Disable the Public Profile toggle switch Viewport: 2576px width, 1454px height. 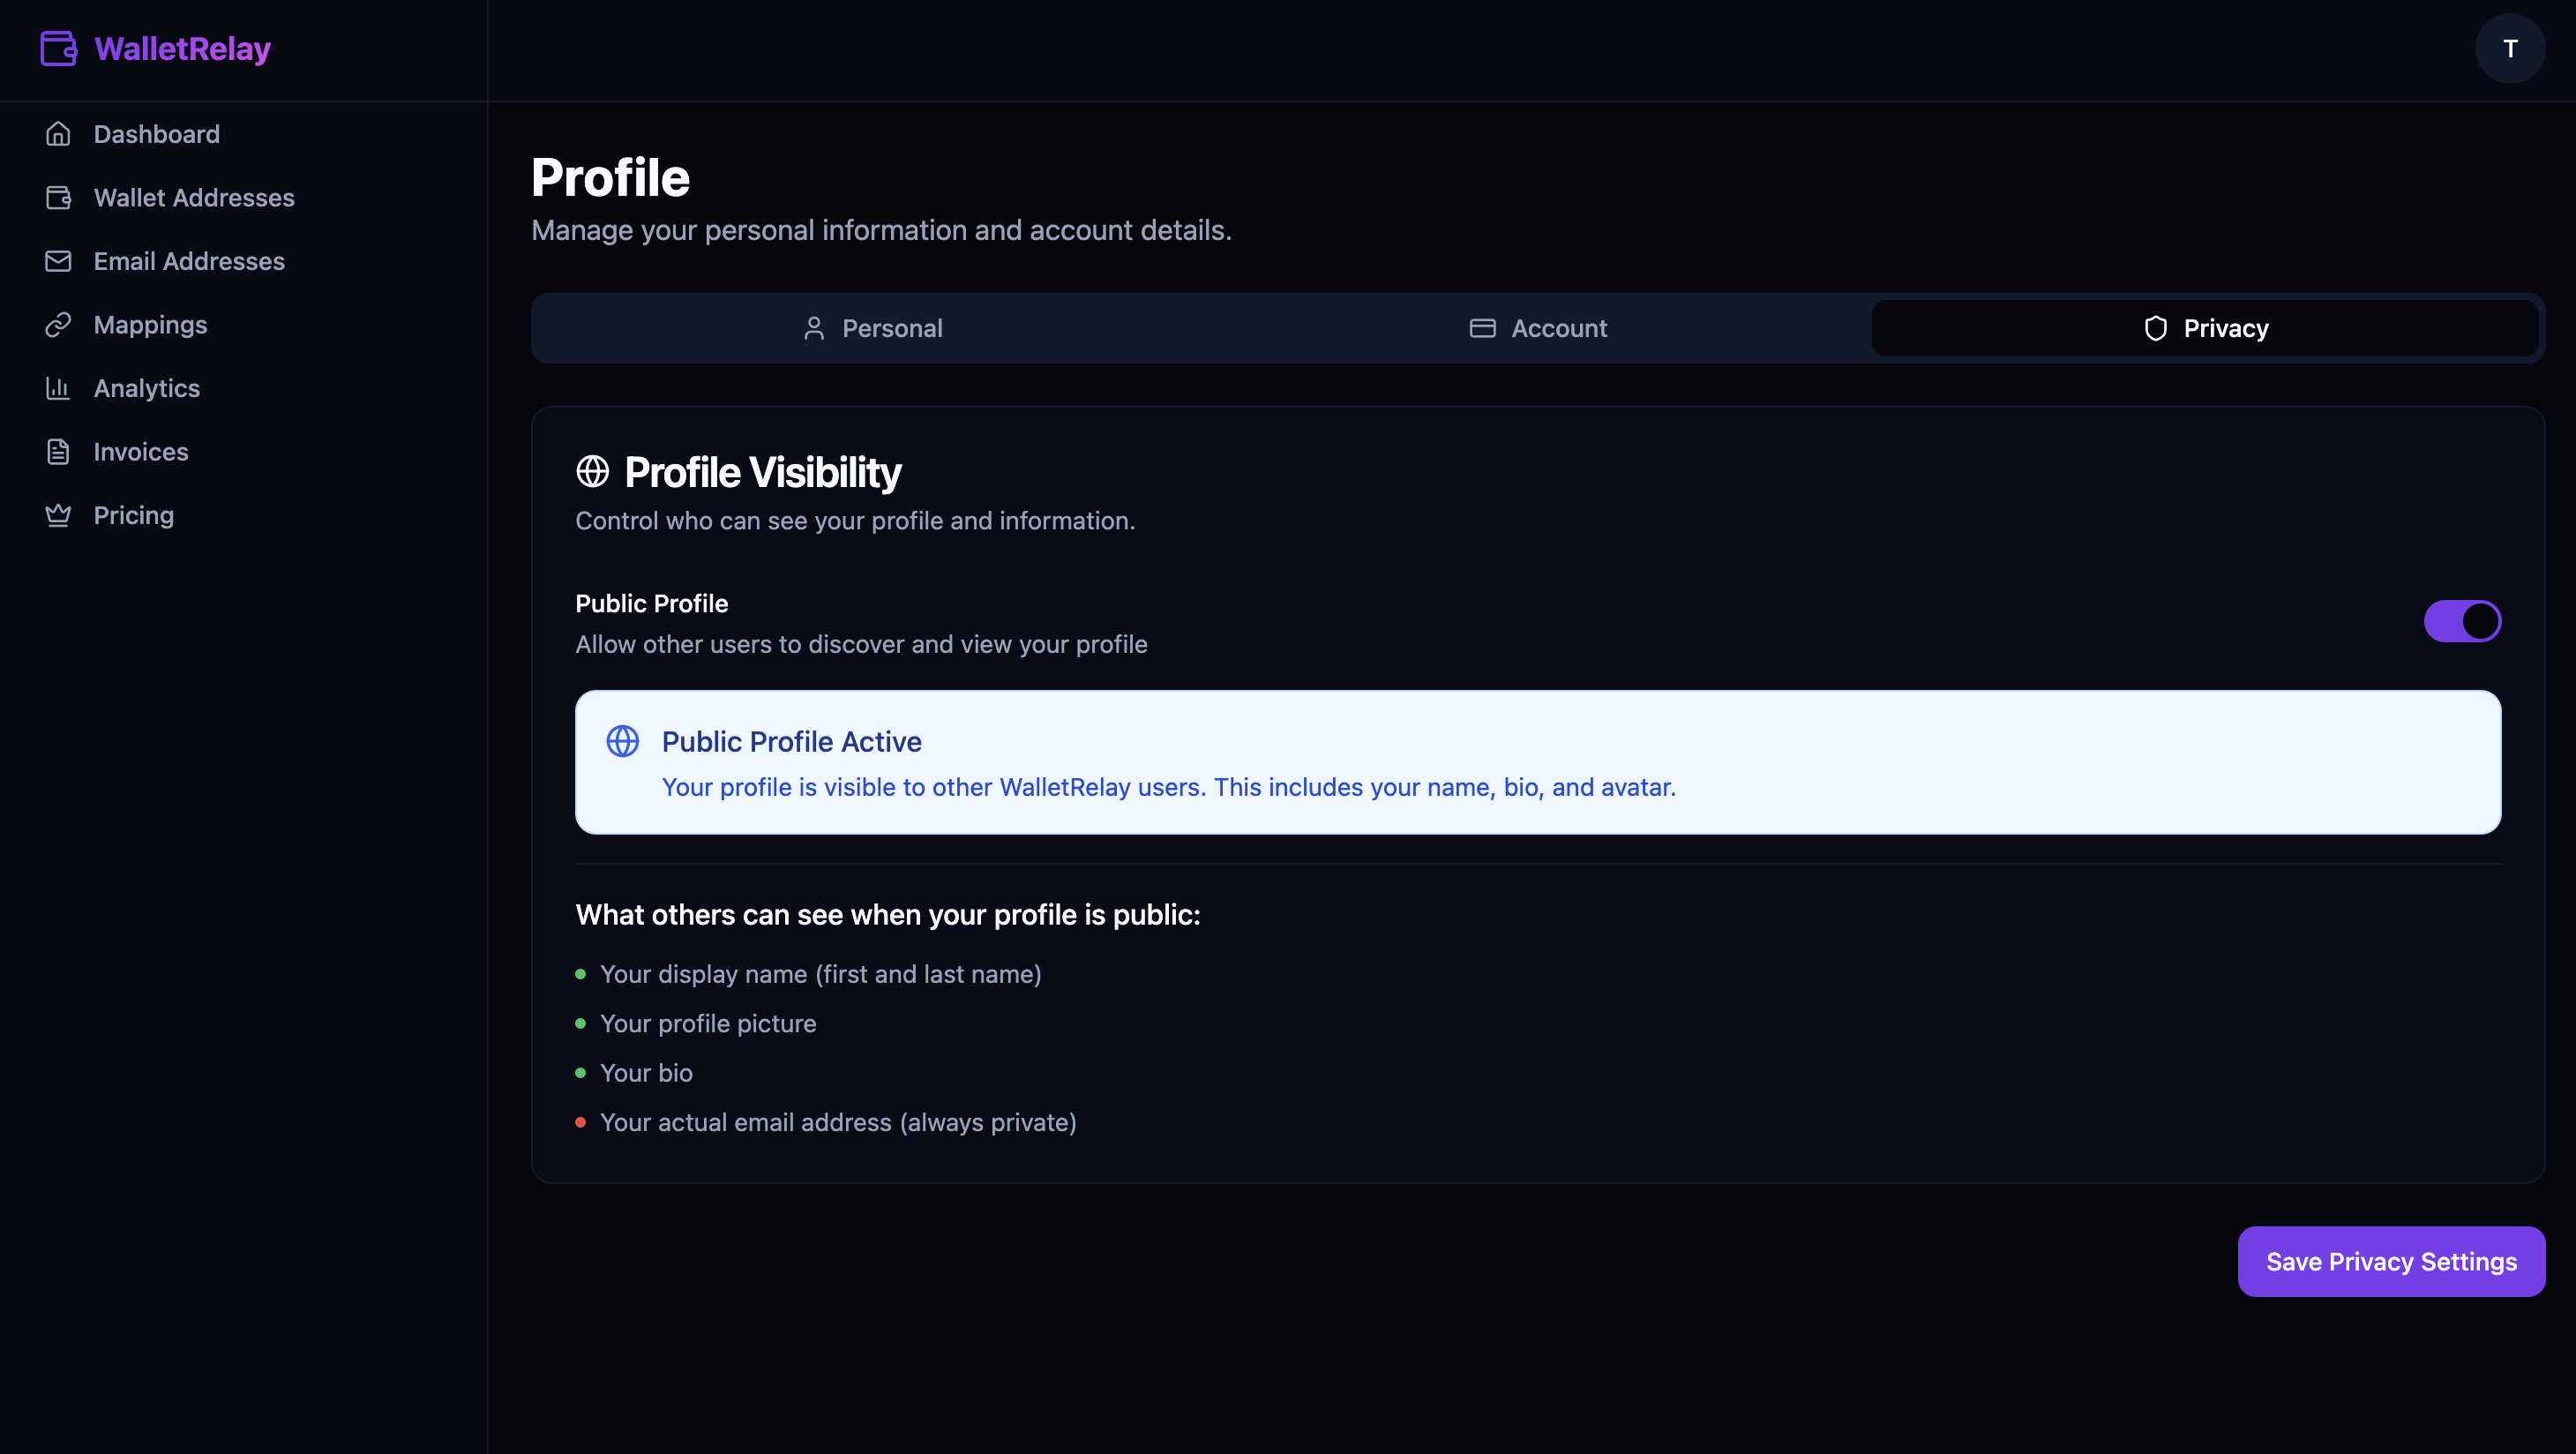(2462, 621)
